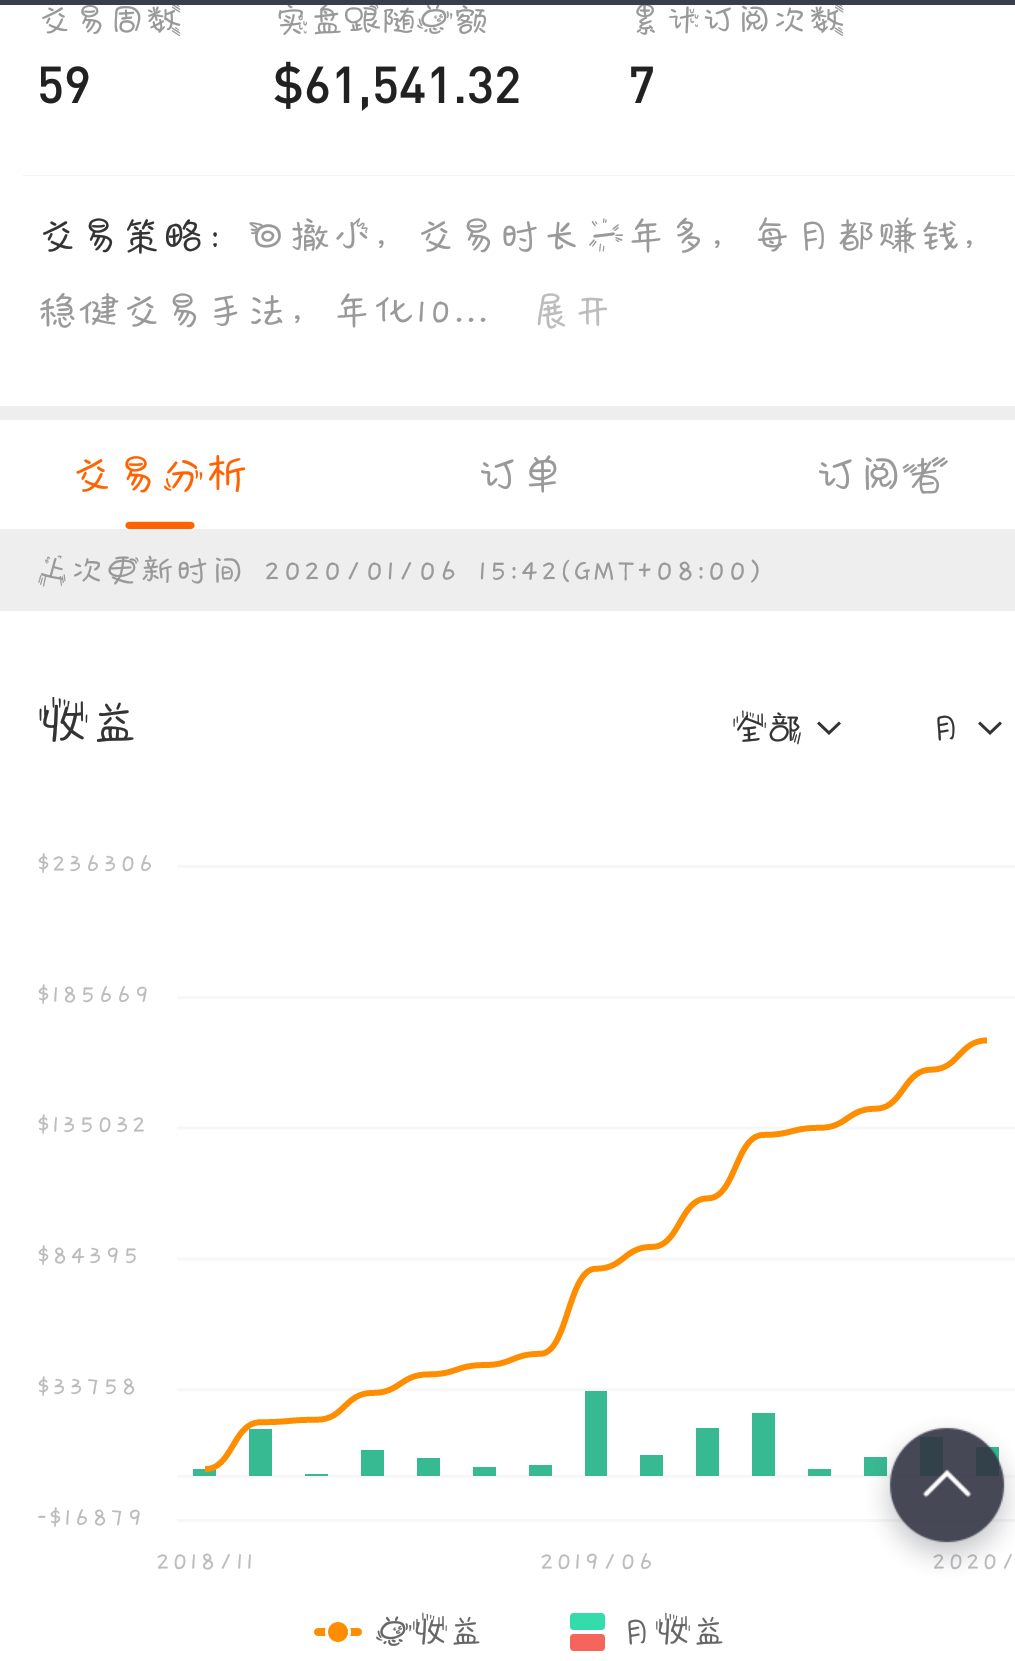Tap the scroll-to-top arrow button
The height and width of the screenshot is (1661, 1015).
click(946, 1484)
